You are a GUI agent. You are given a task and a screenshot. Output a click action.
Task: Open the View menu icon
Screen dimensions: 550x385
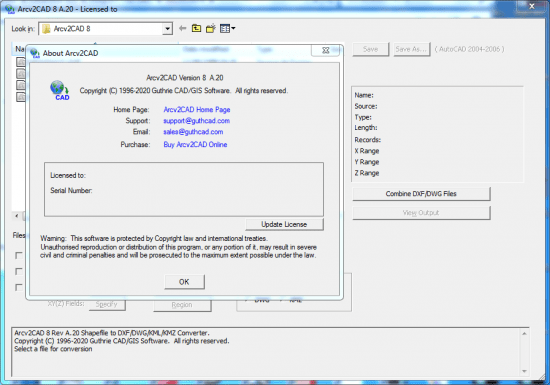click(x=227, y=28)
